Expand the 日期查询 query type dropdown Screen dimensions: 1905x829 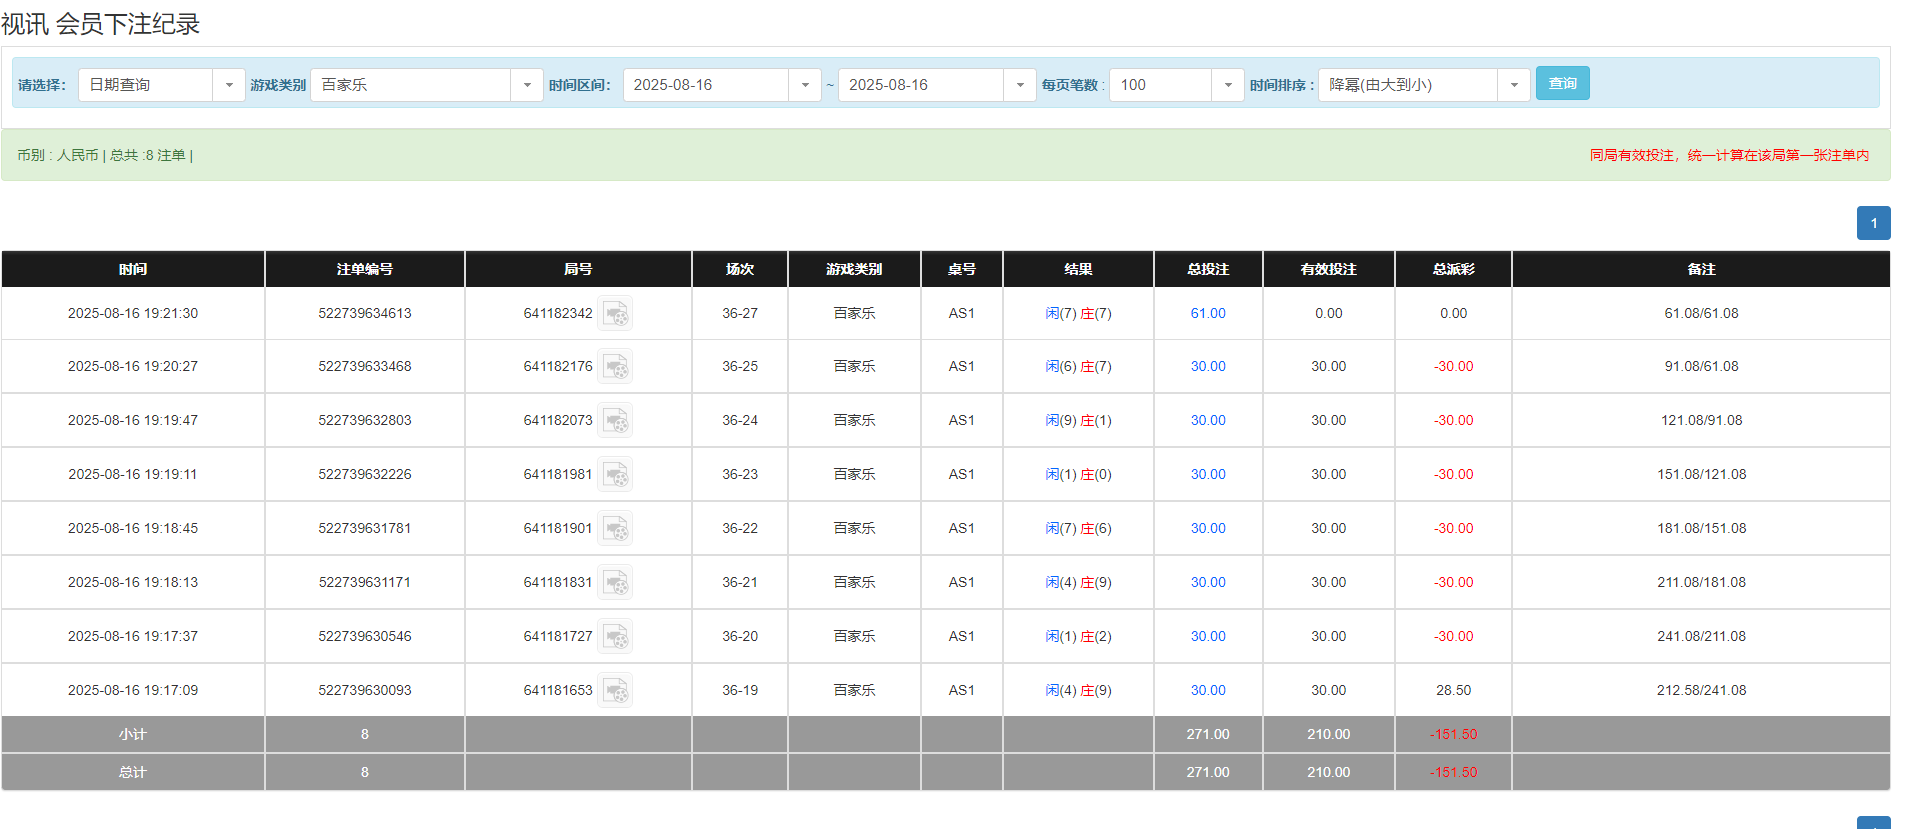(x=161, y=85)
